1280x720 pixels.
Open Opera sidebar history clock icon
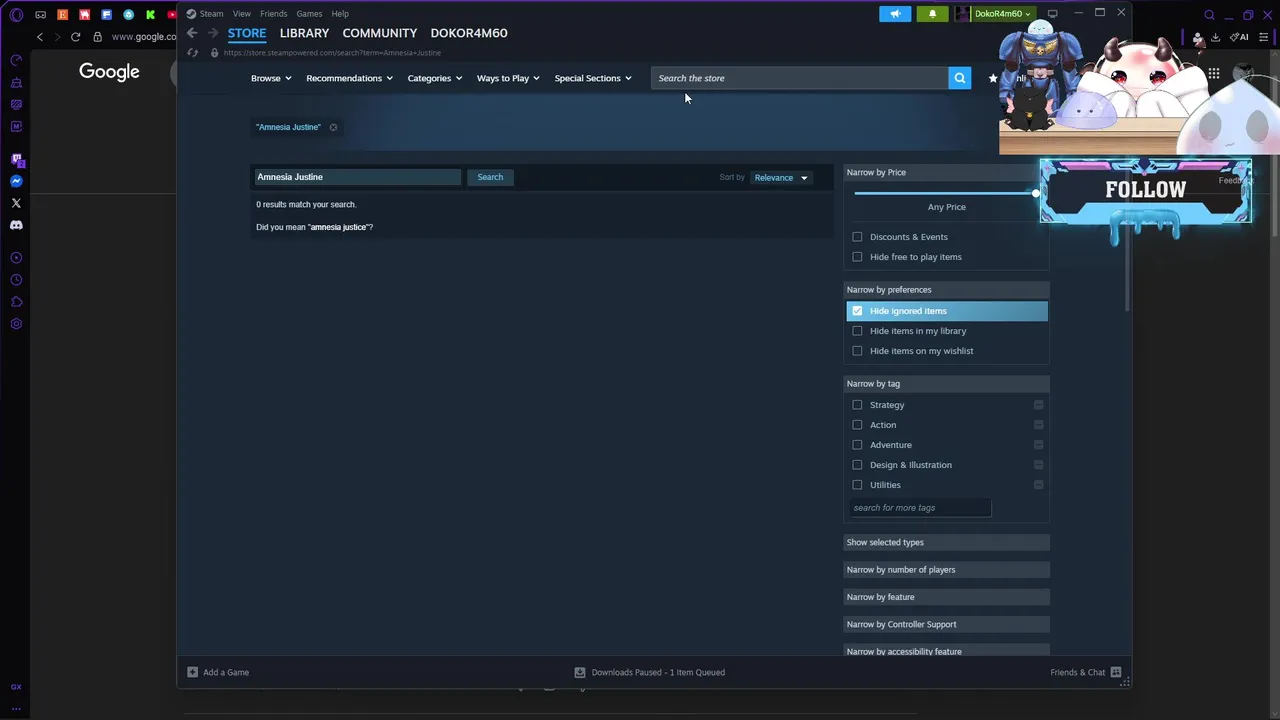tap(16, 280)
